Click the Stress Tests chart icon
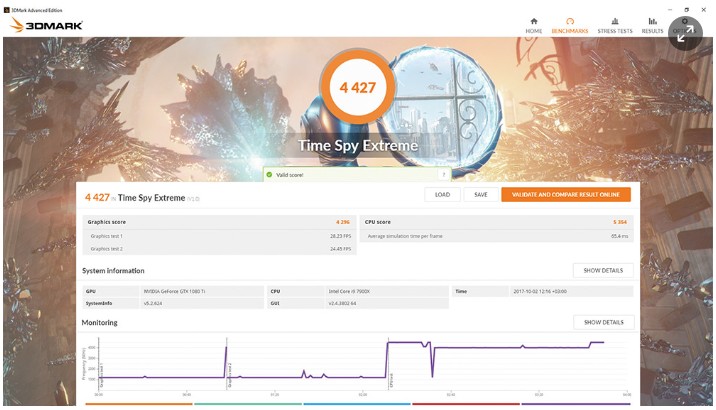This screenshot has height=410, width=716. (x=615, y=21)
